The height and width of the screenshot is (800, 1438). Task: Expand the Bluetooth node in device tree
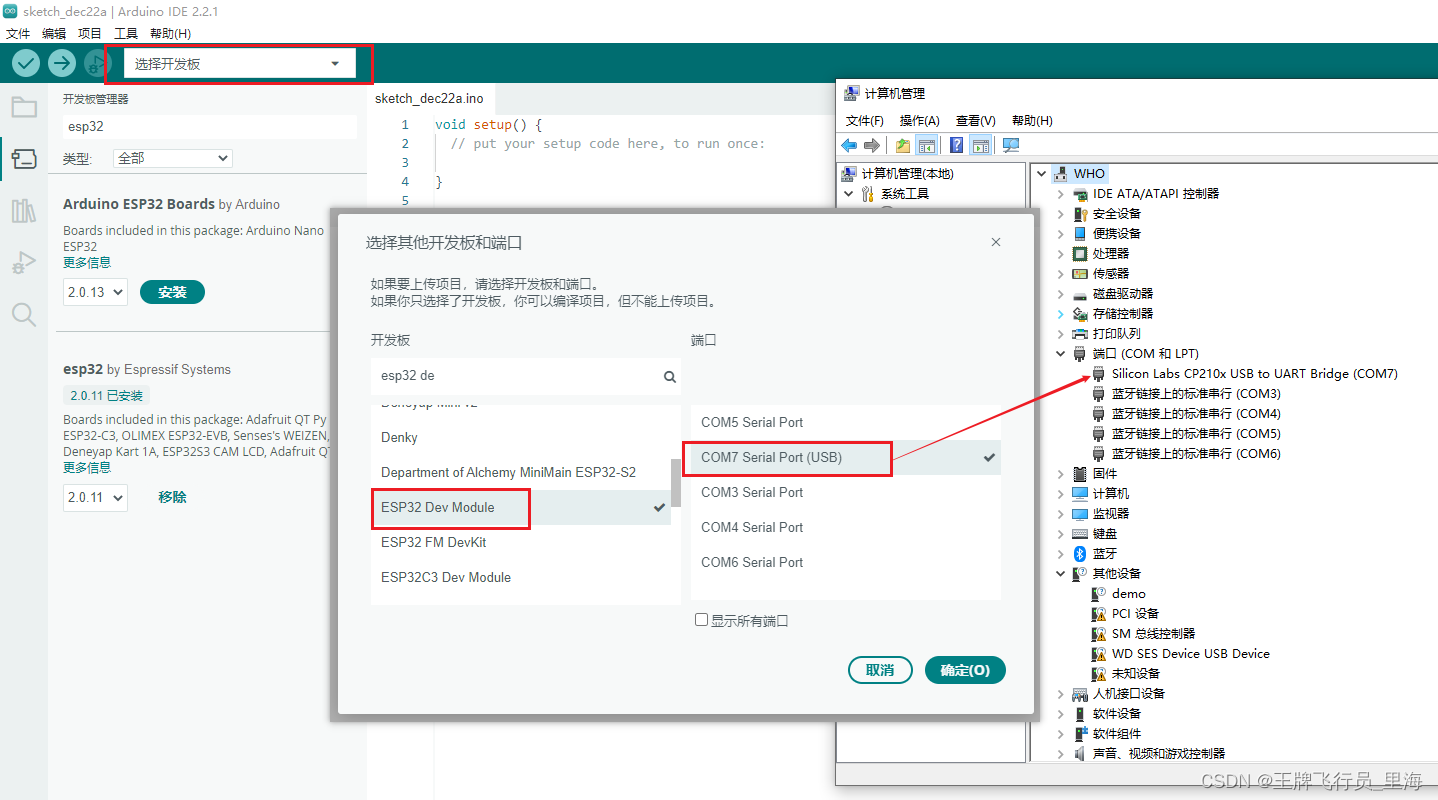[1061, 554]
